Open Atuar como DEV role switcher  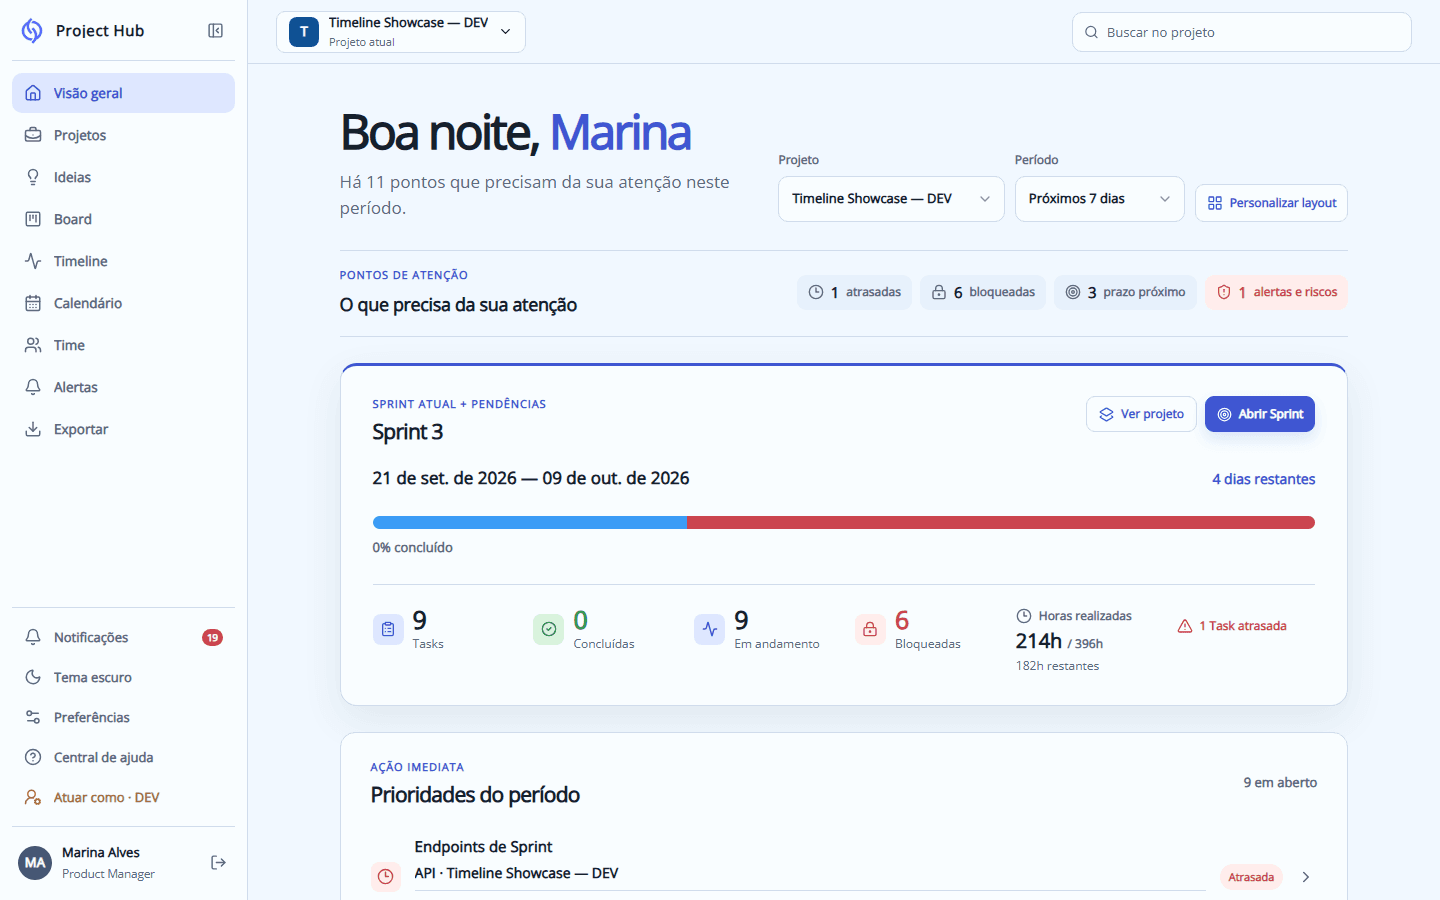point(123,797)
